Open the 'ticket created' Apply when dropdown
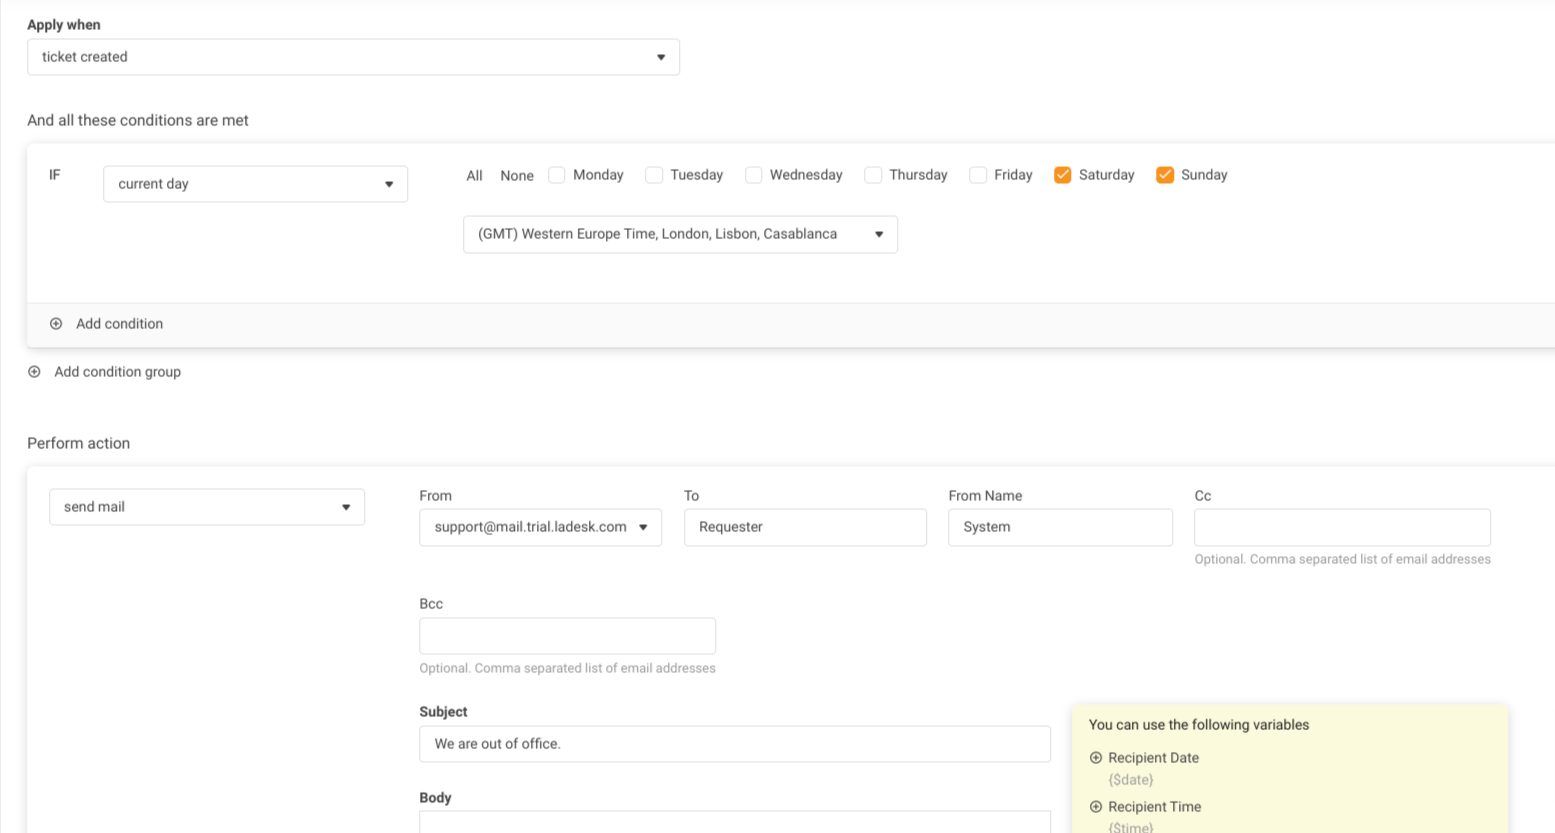Viewport: 1555px width, 833px height. click(353, 57)
